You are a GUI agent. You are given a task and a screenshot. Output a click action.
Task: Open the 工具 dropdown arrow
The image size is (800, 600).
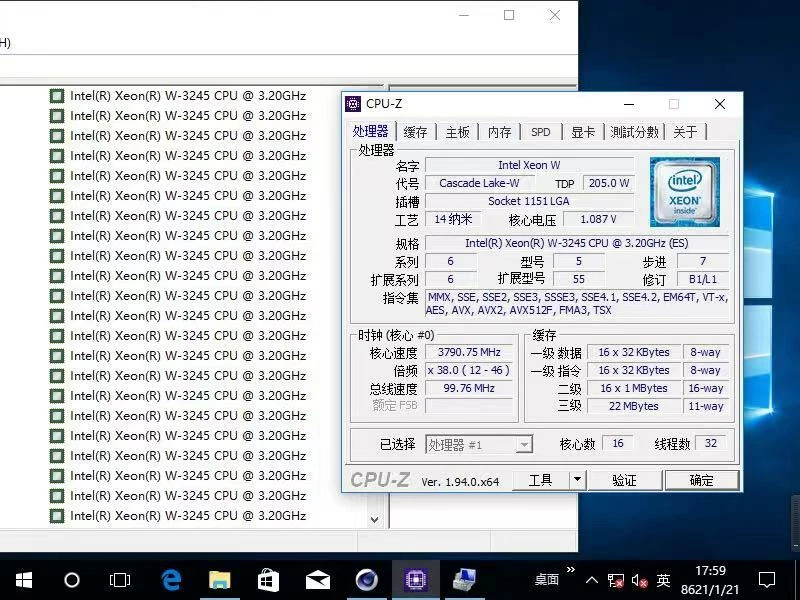[577, 480]
